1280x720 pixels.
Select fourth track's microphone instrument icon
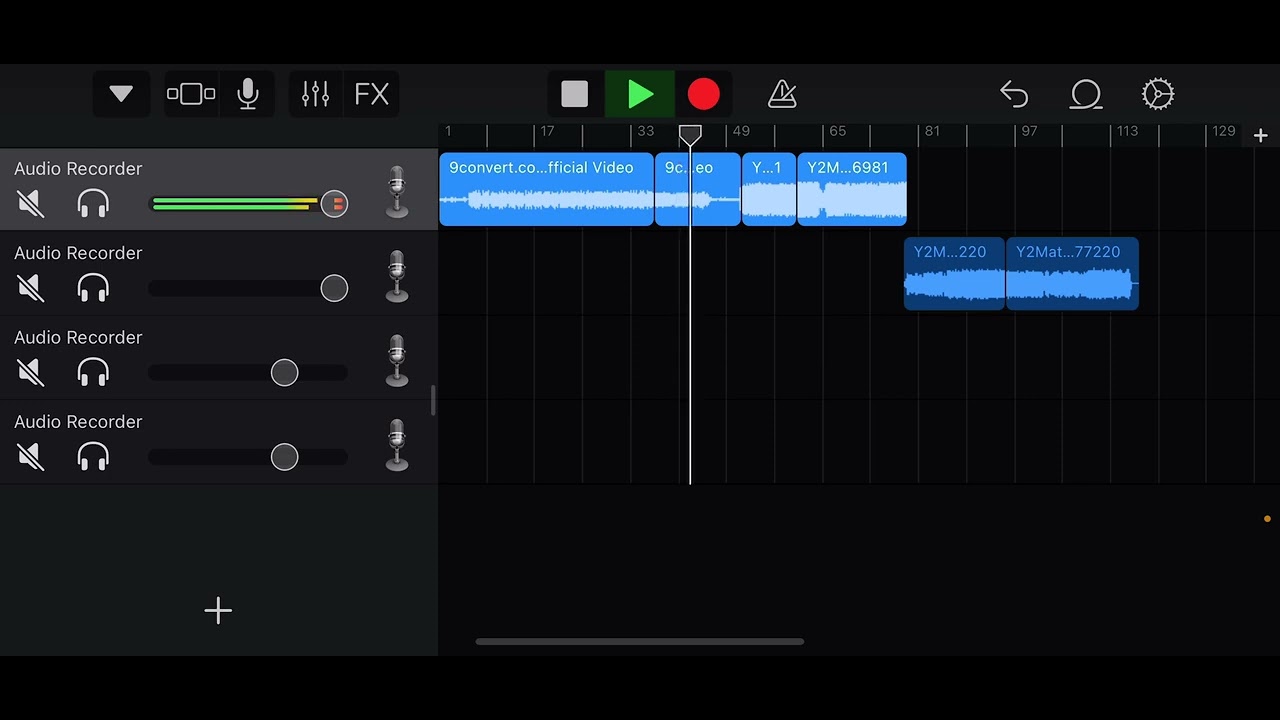click(397, 444)
